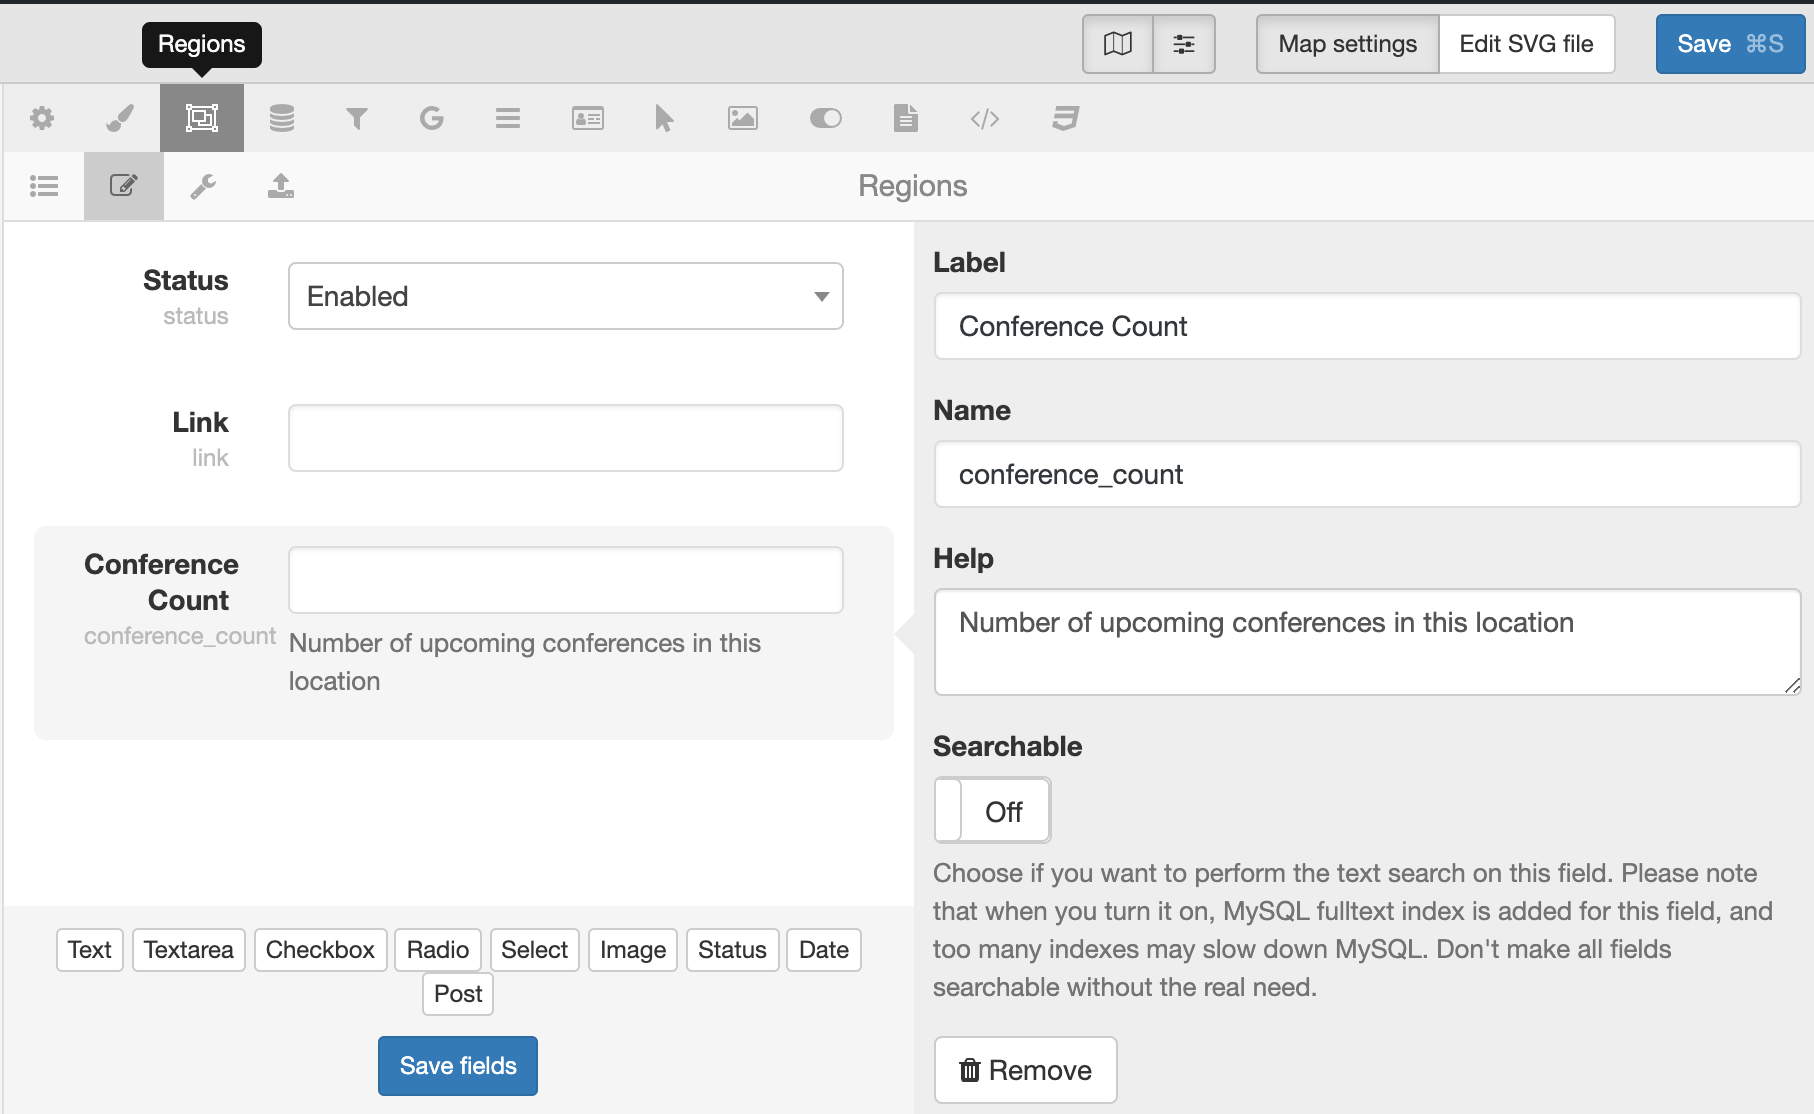Edit the Label field Conference Count
1814x1114 pixels.
(x=1367, y=326)
